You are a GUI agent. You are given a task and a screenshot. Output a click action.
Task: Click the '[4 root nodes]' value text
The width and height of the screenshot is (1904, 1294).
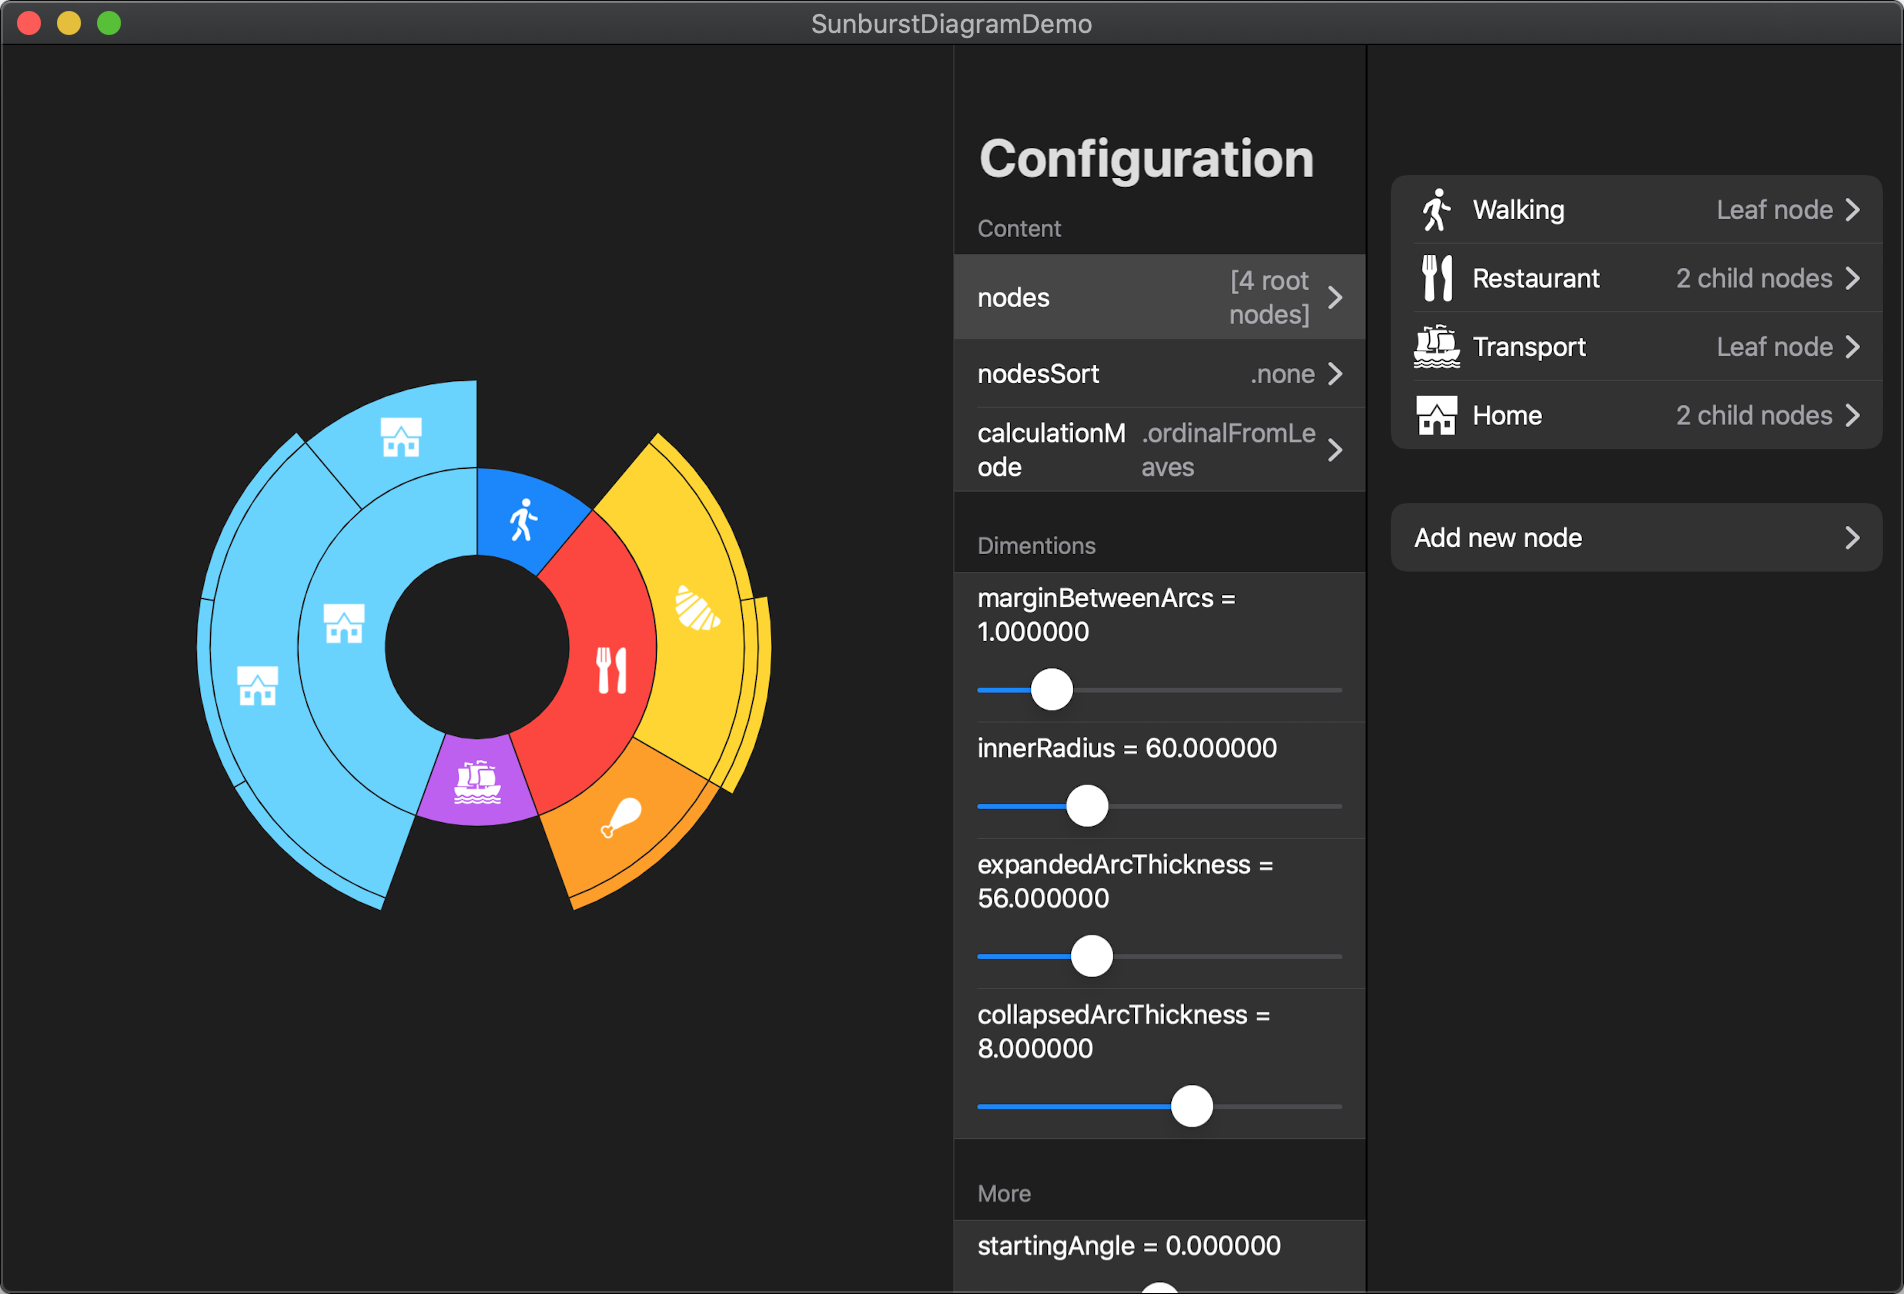click(x=1269, y=298)
